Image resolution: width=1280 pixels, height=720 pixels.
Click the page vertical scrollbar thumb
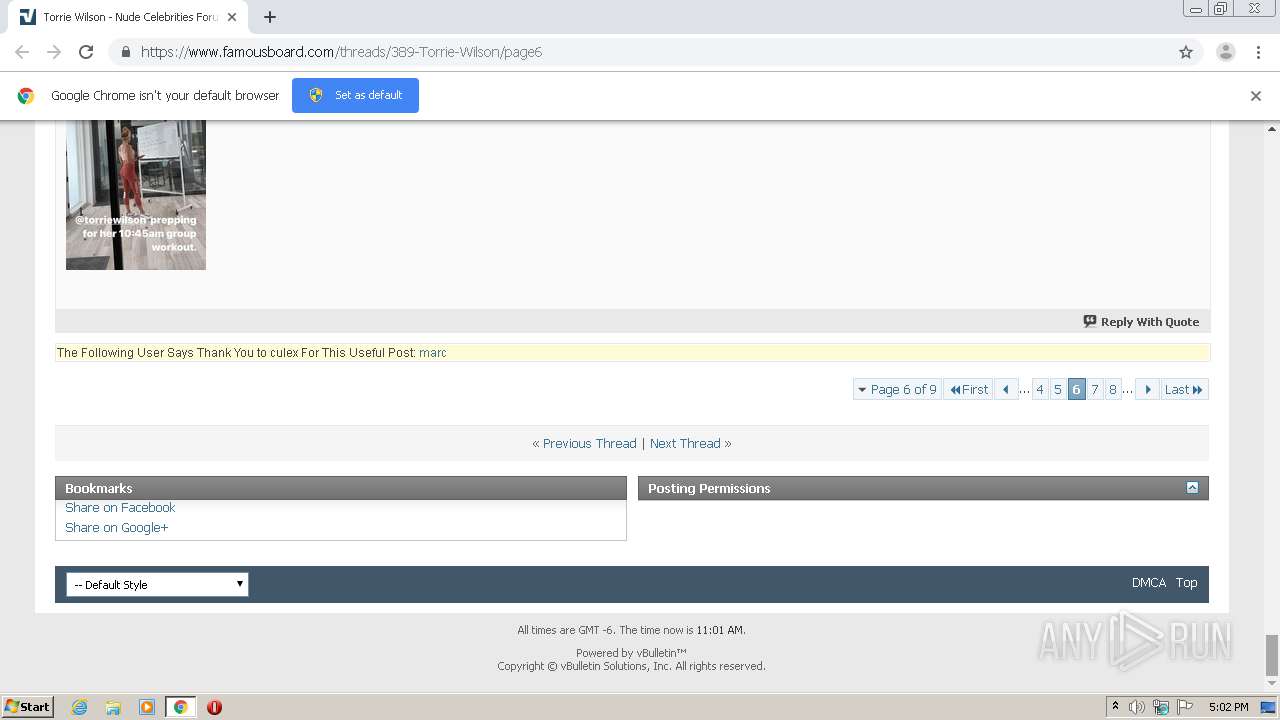click(1272, 655)
